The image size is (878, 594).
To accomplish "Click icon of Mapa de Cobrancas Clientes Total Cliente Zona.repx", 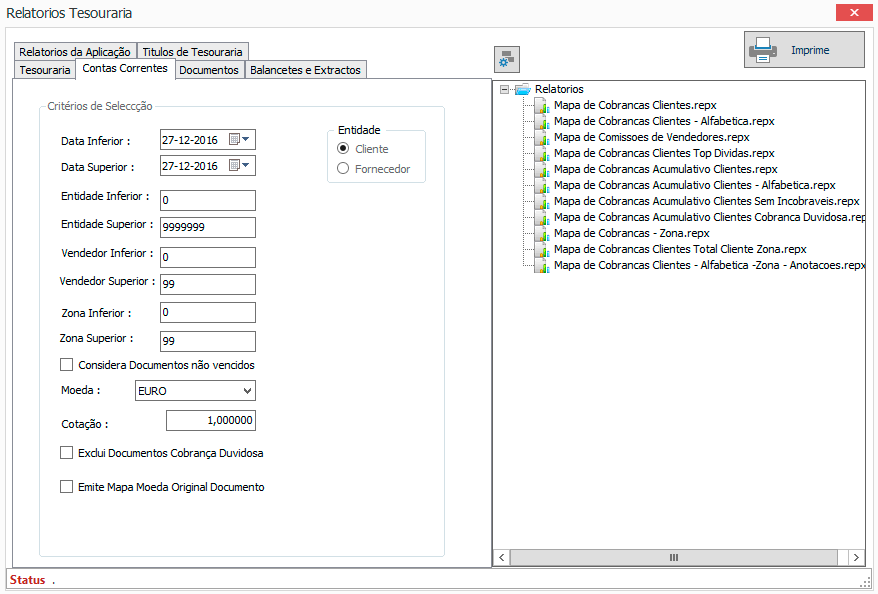I will [541, 249].
